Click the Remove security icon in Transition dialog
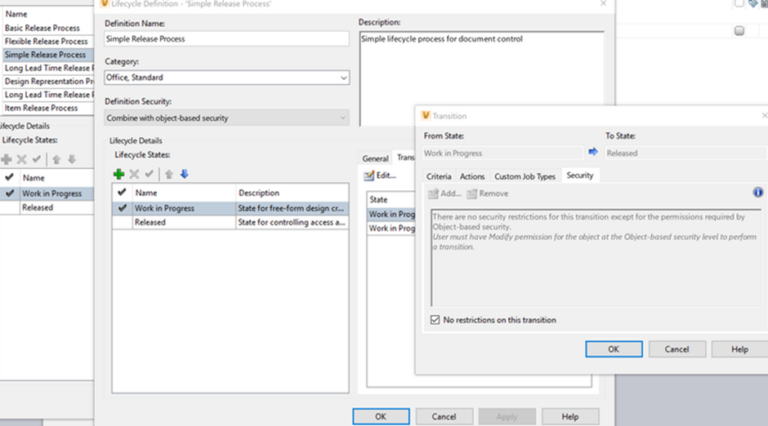This screenshot has height=426, width=768. (x=472, y=194)
